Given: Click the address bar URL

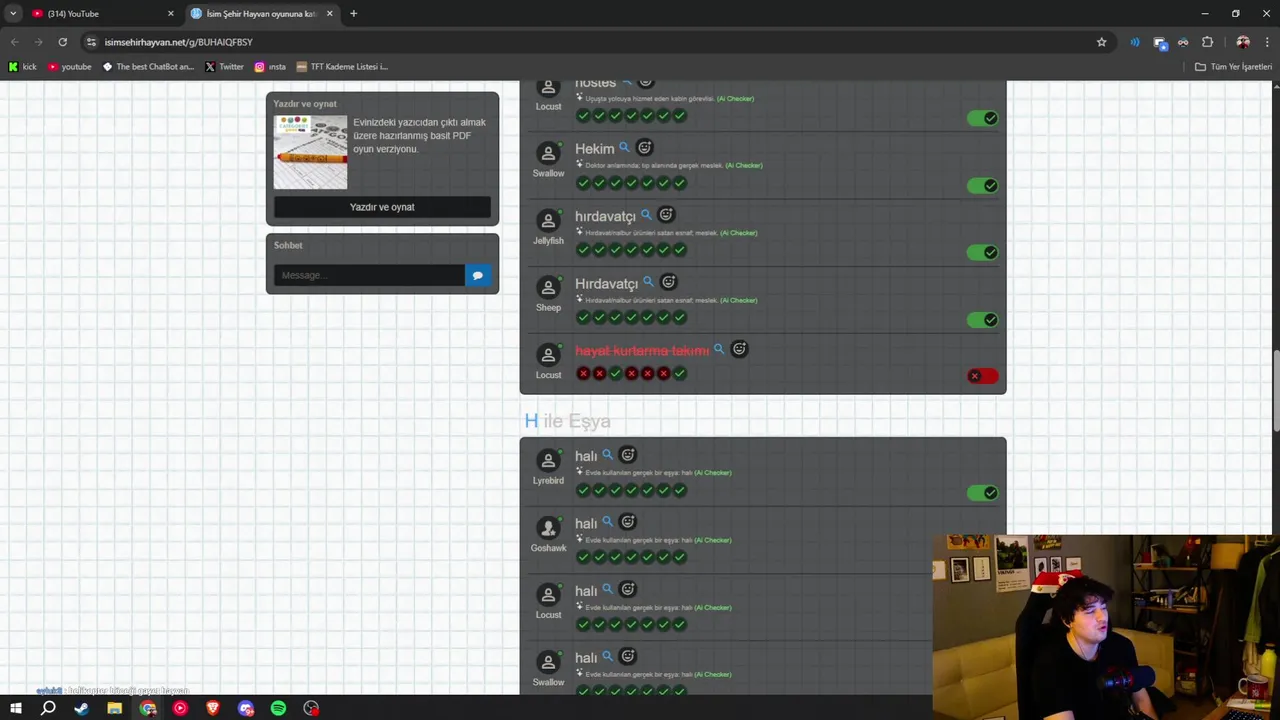Looking at the screenshot, I should [x=179, y=42].
